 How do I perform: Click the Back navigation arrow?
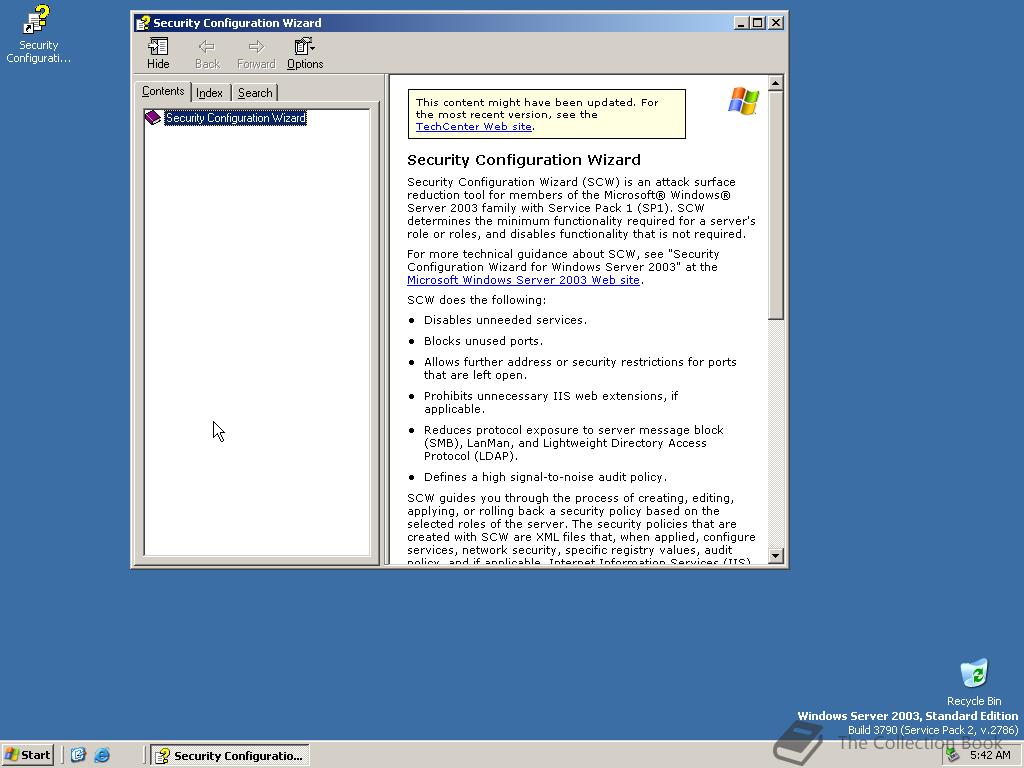click(207, 54)
